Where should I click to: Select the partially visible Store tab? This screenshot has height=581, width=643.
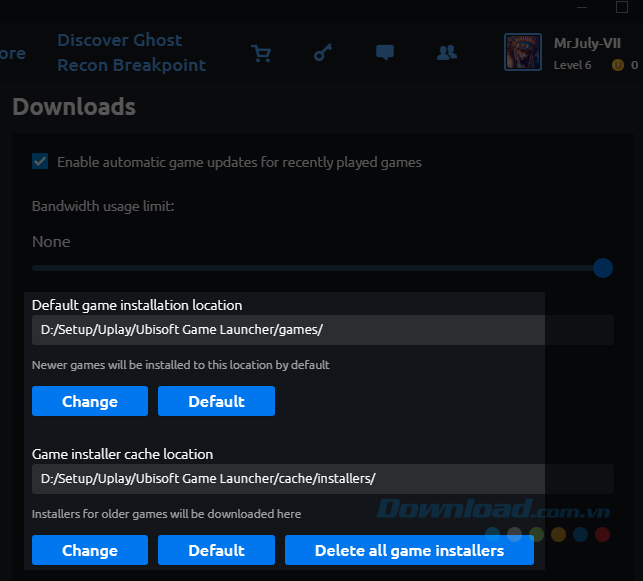pyautogui.click(x=13, y=53)
